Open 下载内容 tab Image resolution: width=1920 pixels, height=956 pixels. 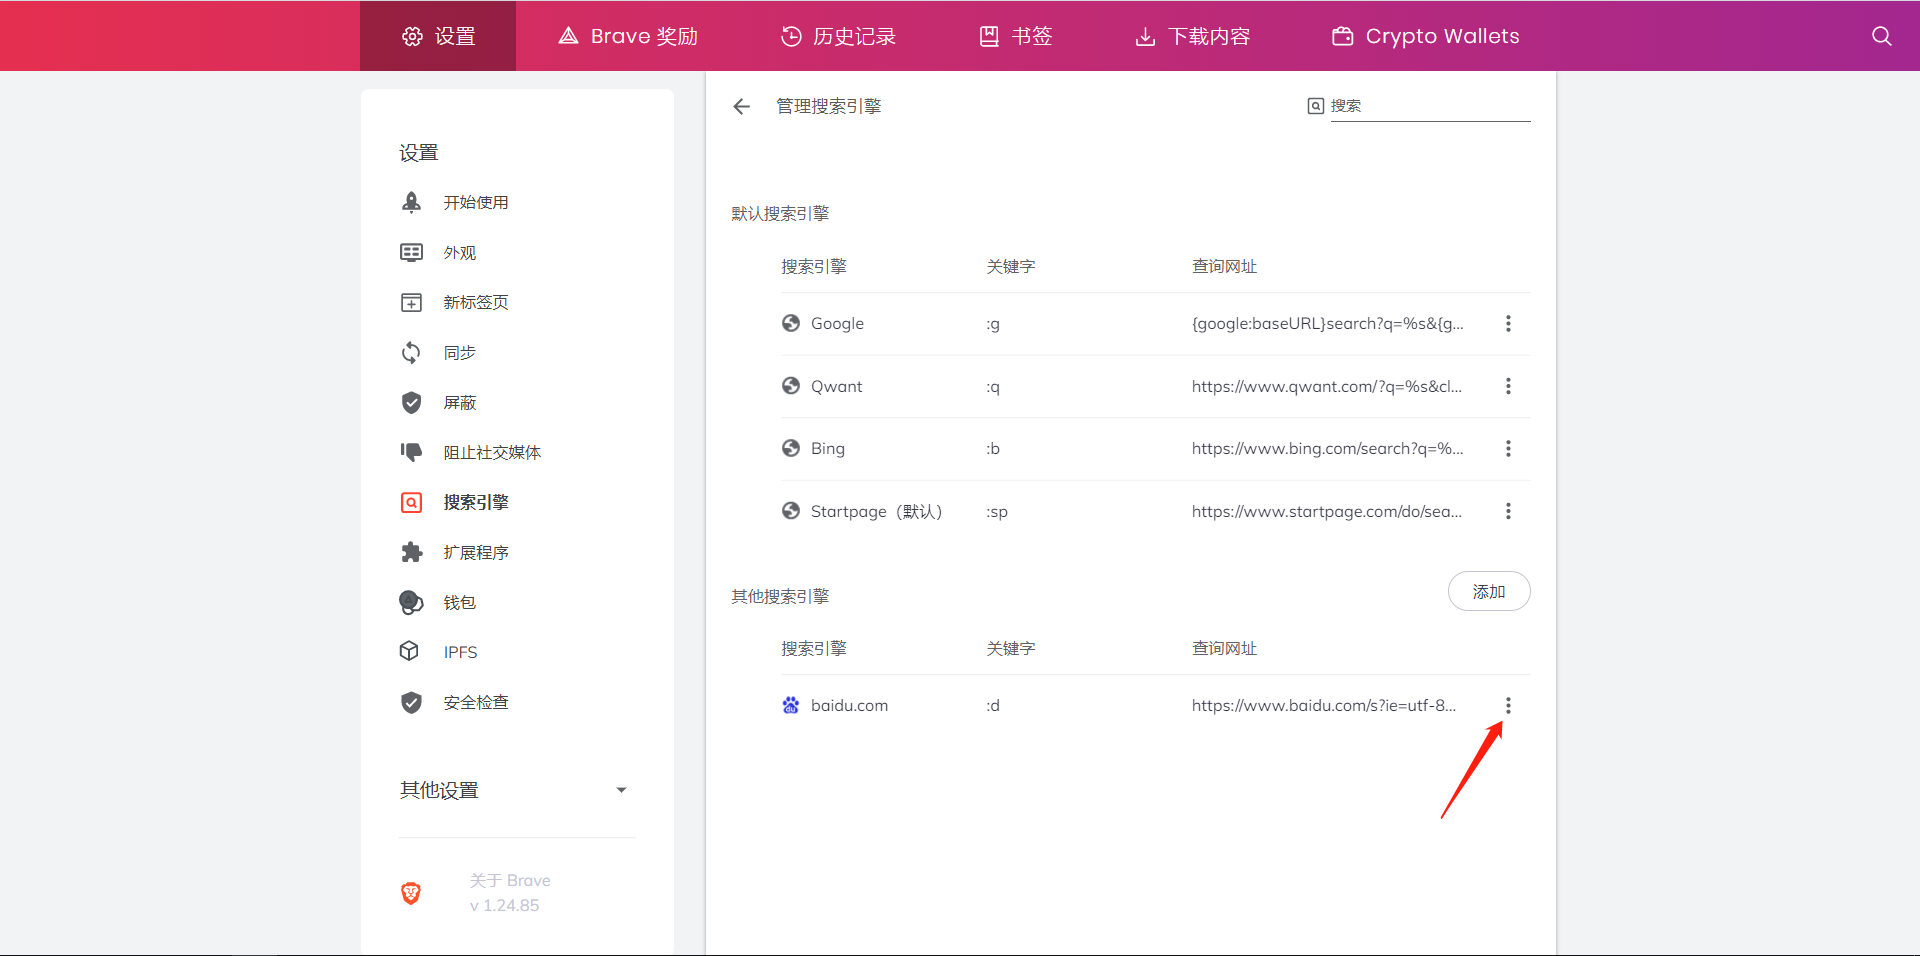[1192, 36]
